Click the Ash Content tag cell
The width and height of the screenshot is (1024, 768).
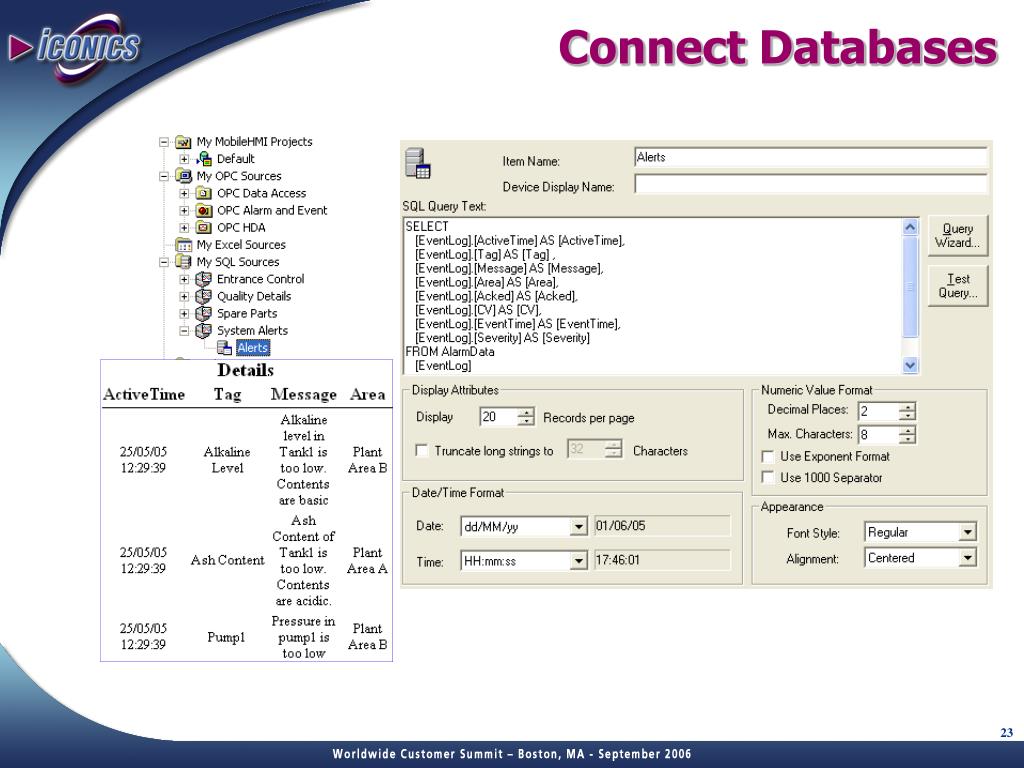227,560
